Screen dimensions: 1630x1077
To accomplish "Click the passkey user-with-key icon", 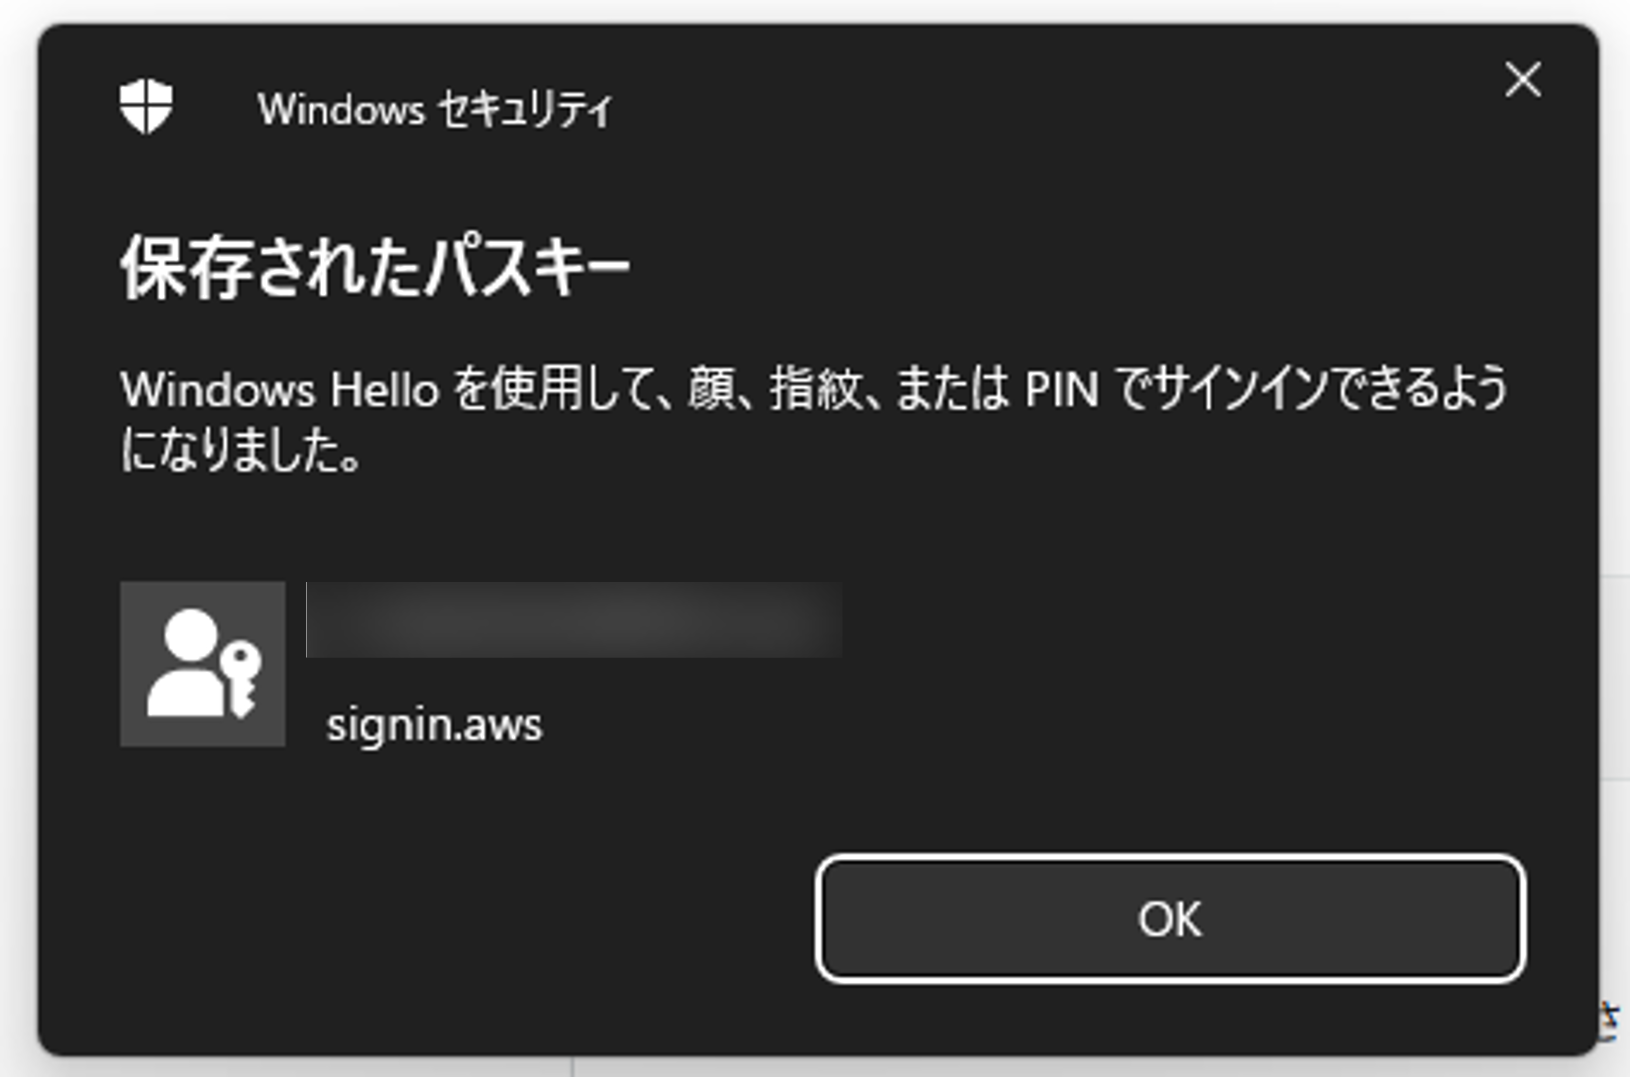I will click(203, 664).
